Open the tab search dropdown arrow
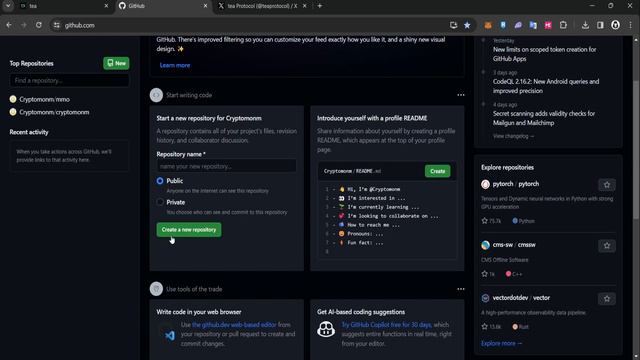Image resolution: width=640 pixels, height=360 pixels. 8,6
